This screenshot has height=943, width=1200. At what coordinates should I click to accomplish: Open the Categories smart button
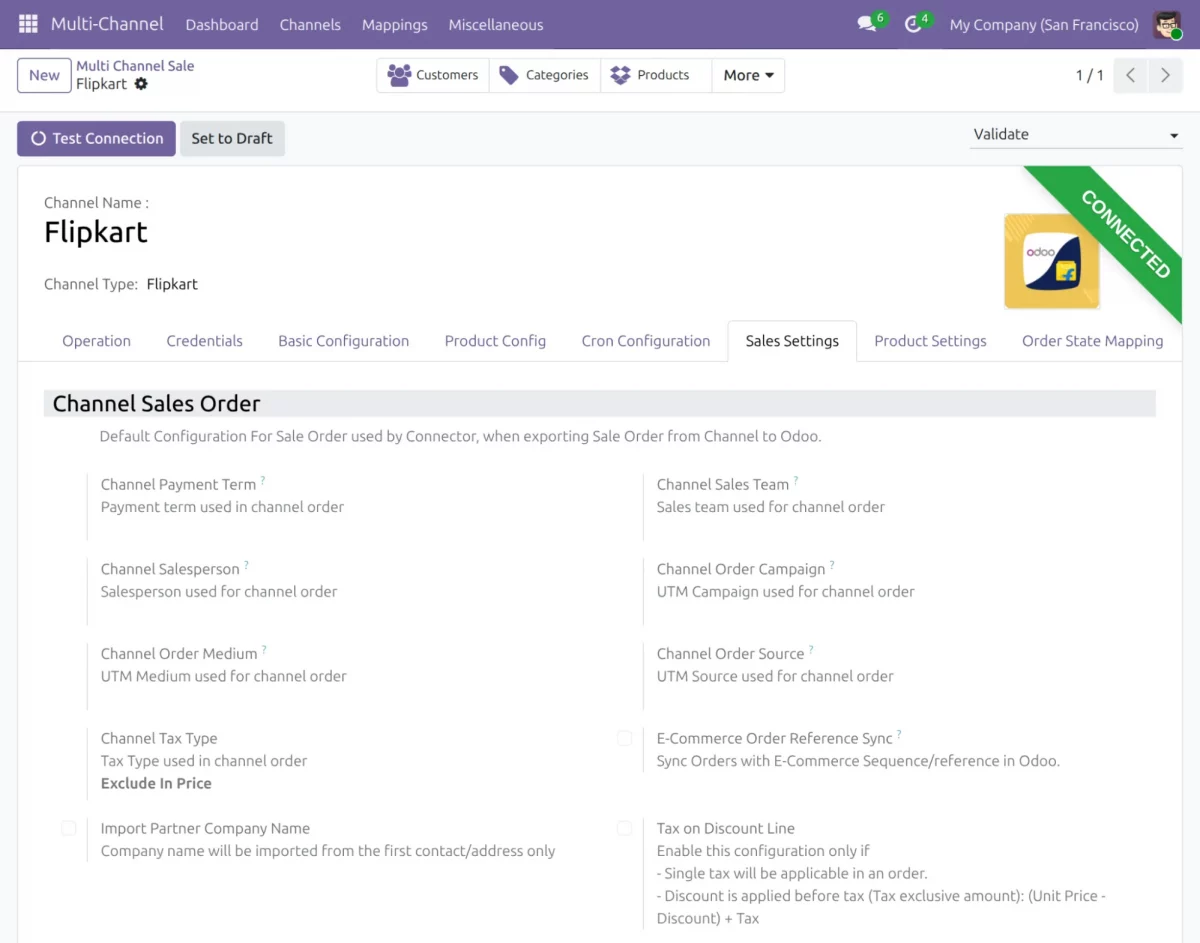pos(545,75)
